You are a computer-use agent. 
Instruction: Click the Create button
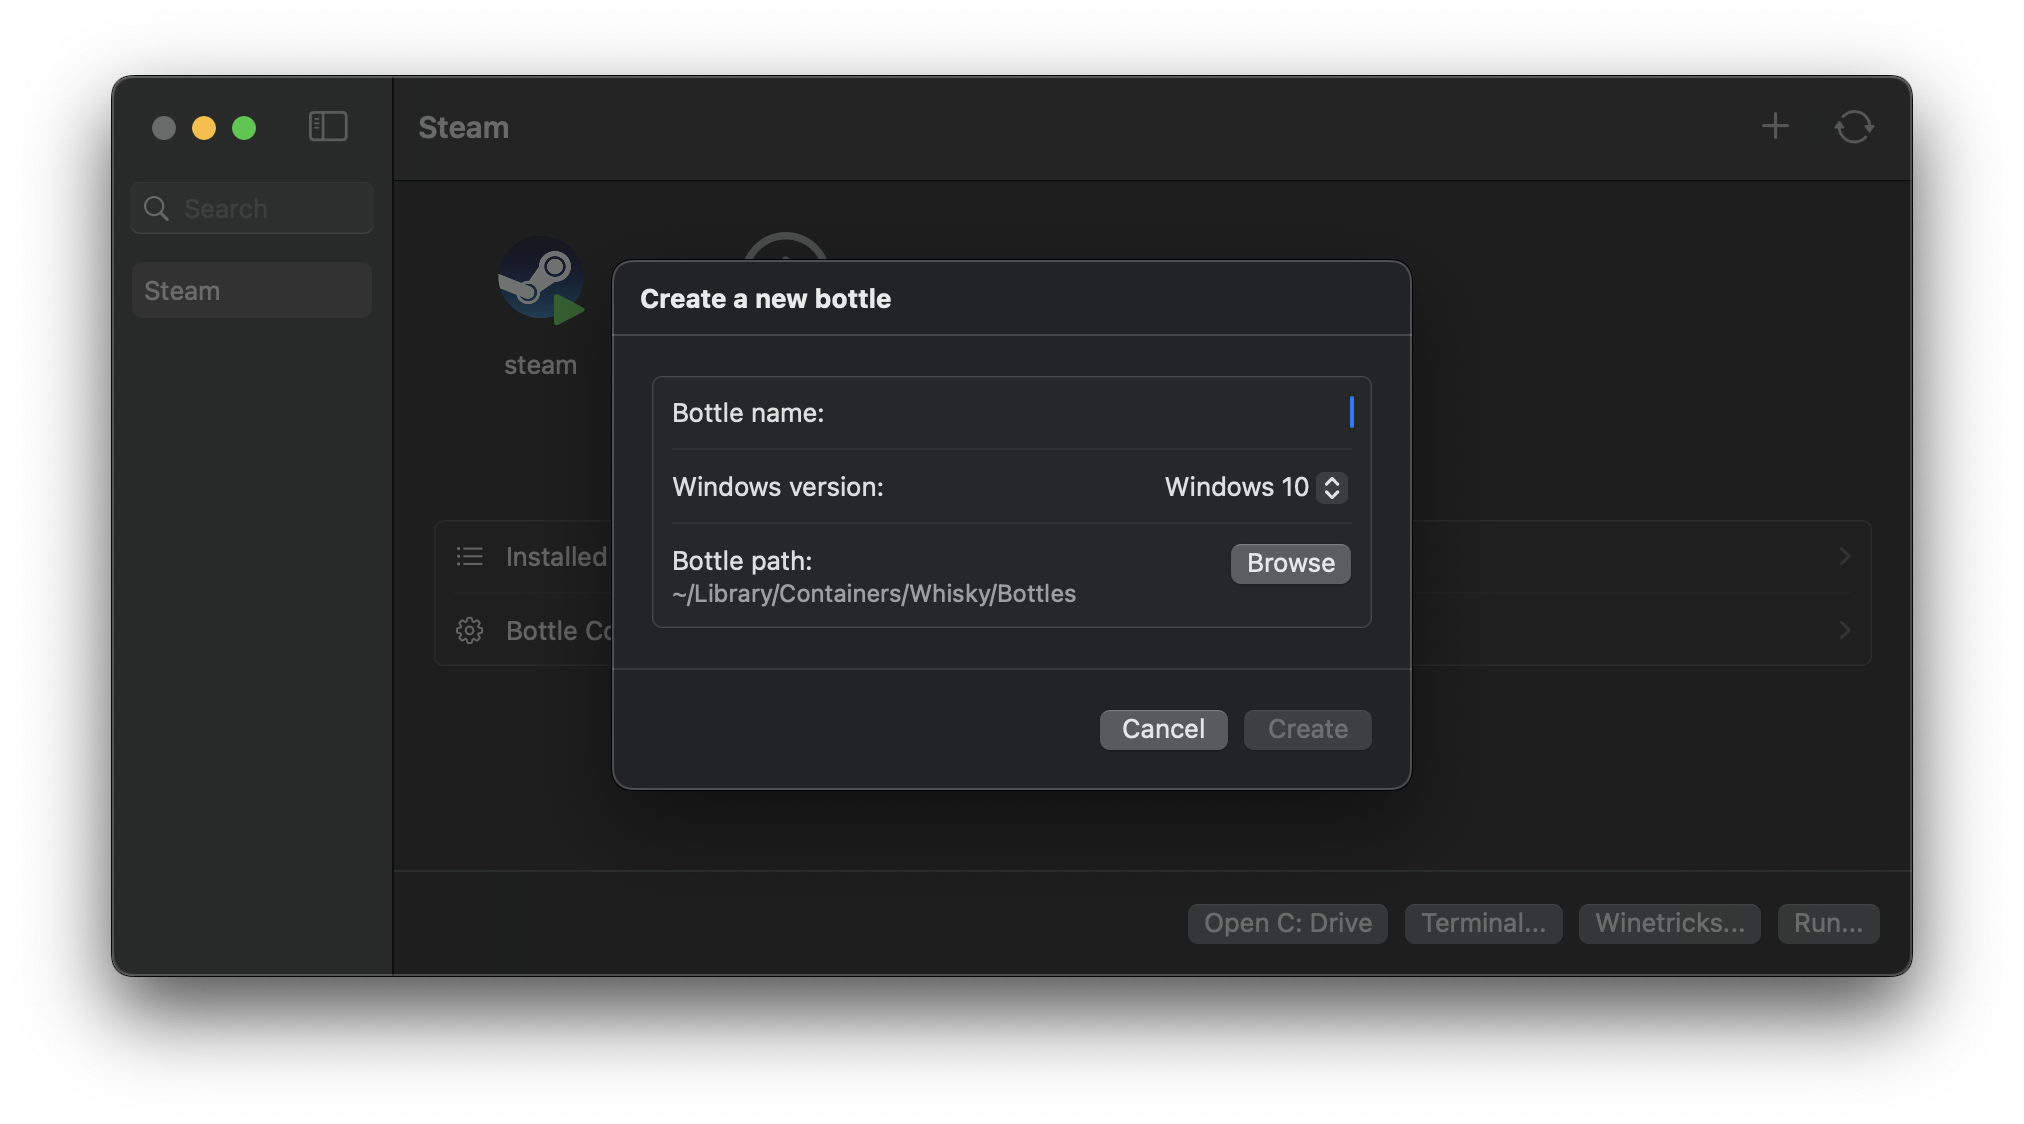(1307, 729)
